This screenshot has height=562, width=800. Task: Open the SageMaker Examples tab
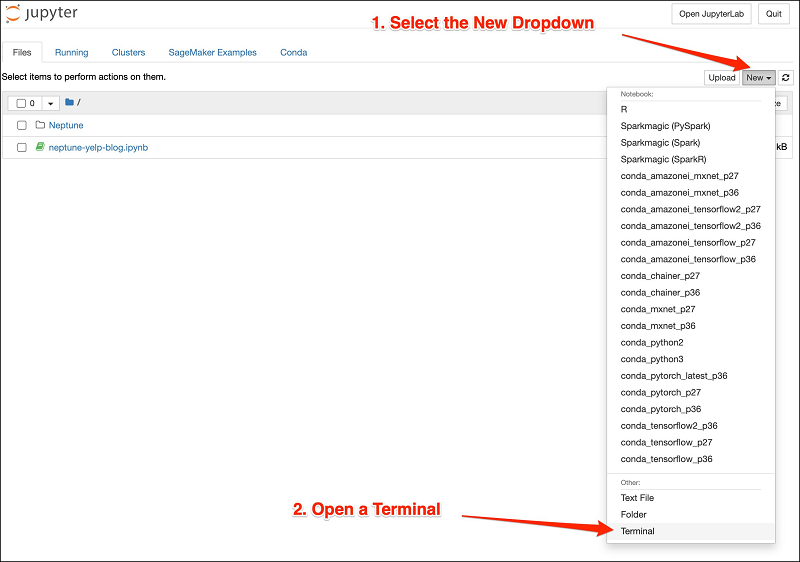212,53
